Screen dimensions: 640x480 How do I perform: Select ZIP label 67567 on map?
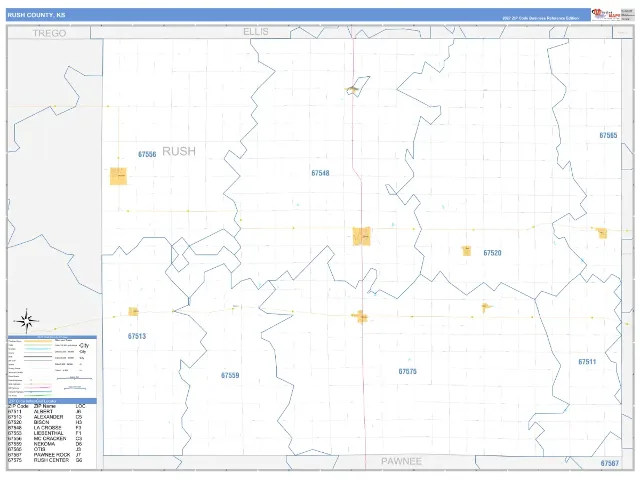pos(610,463)
